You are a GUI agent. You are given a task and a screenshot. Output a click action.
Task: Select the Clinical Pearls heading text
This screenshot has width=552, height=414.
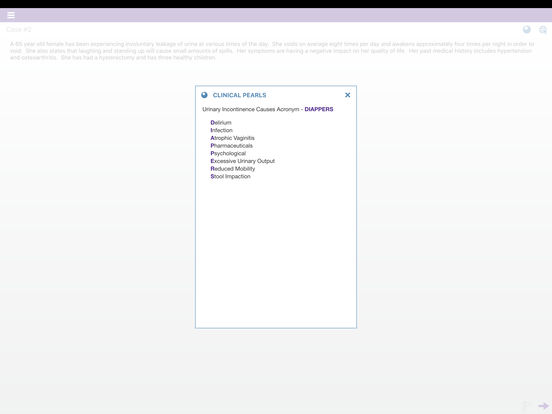coord(239,95)
